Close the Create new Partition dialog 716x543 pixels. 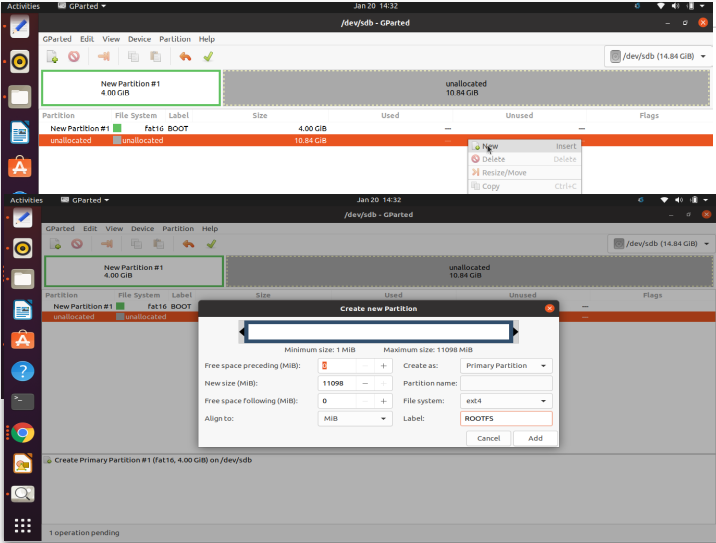click(550, 308)
